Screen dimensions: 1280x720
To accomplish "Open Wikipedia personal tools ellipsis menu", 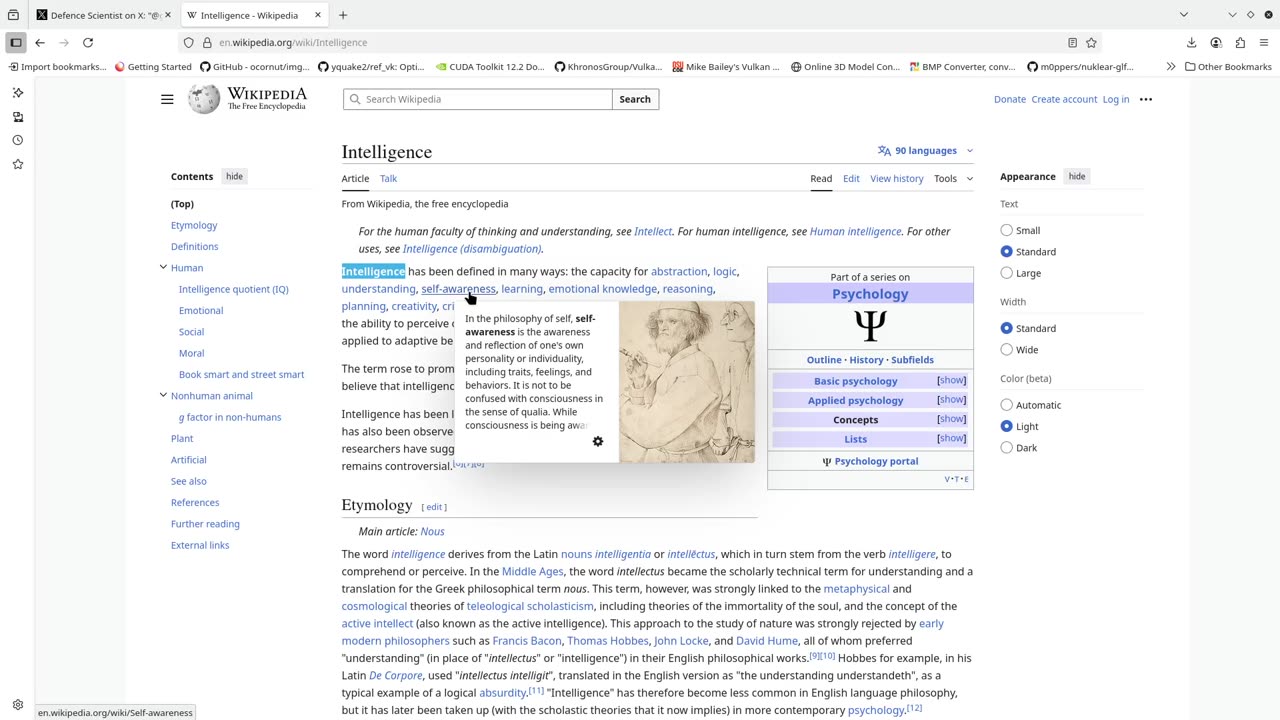I will tap(1146, 99).
